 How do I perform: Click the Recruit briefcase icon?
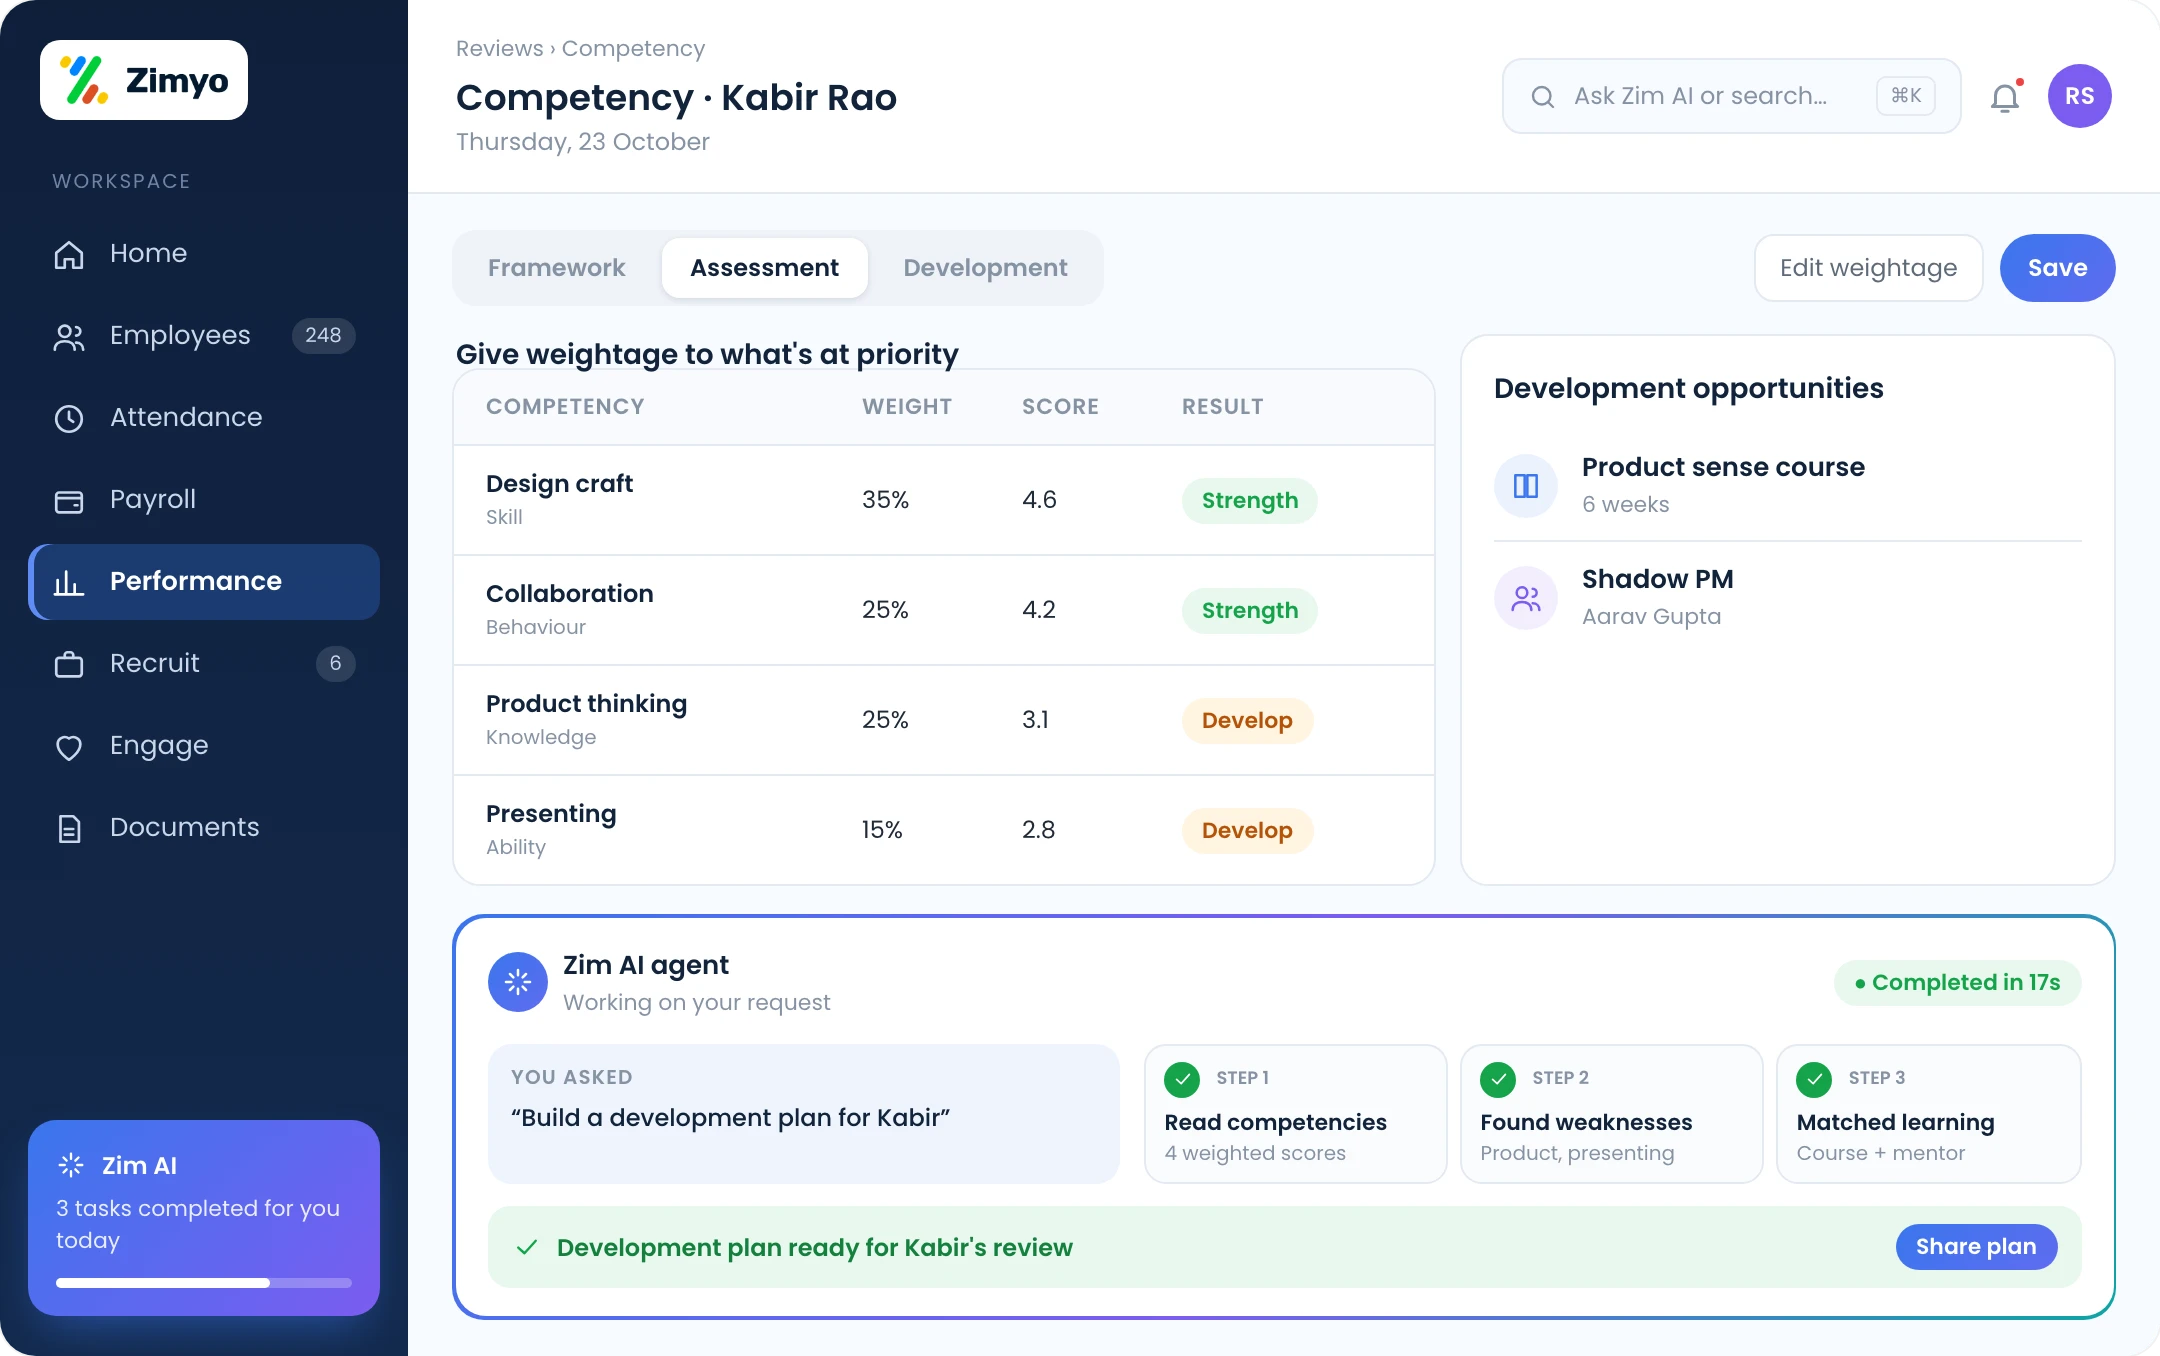click(69, 664)
